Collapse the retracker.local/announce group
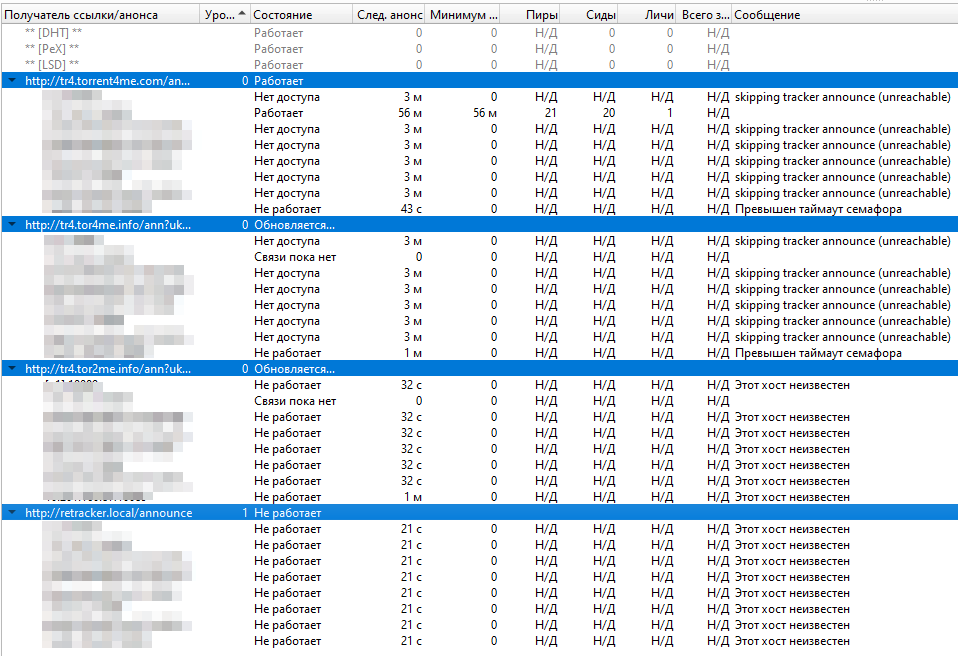The width and height of the screenshot is (958, 656). point(11,513)
